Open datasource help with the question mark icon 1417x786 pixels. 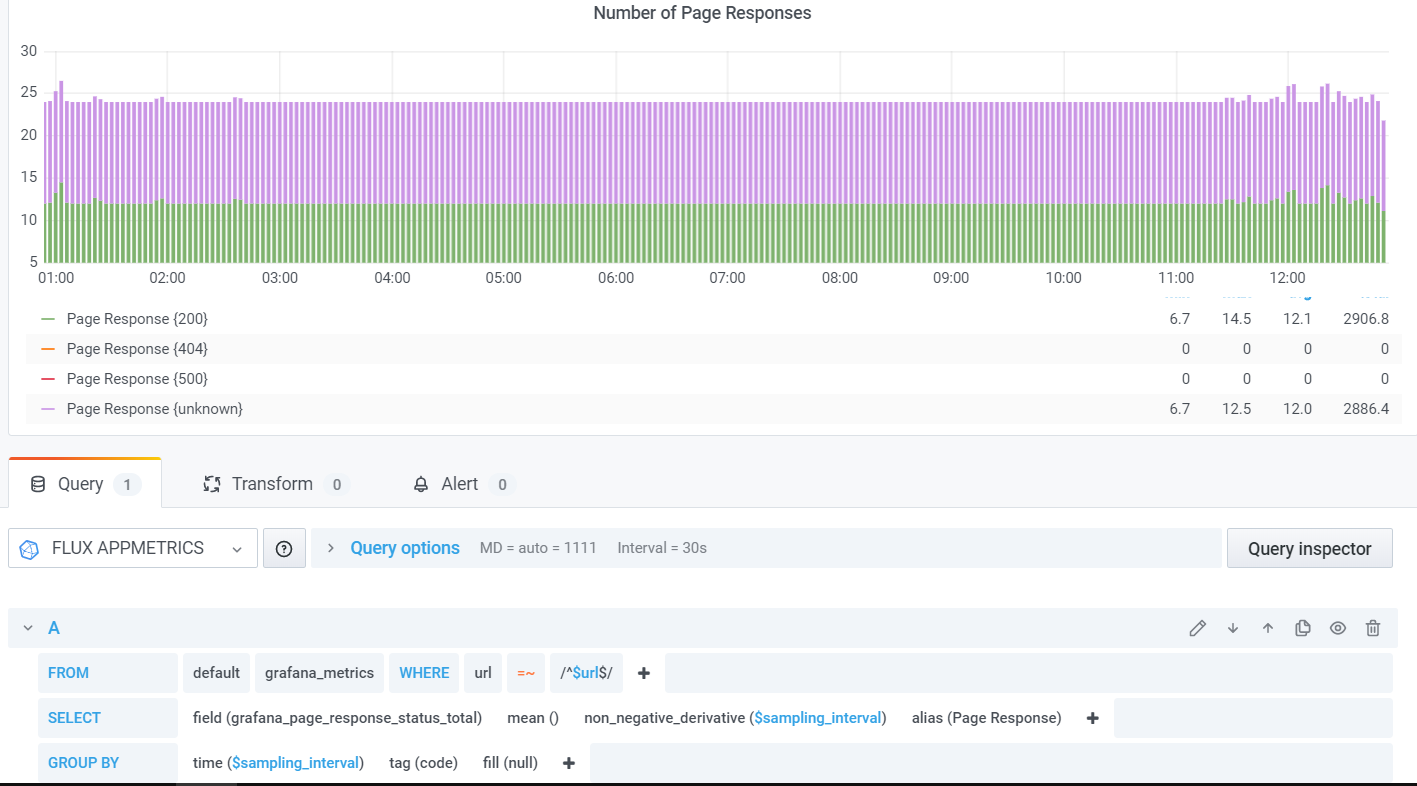tap(284, 548)
